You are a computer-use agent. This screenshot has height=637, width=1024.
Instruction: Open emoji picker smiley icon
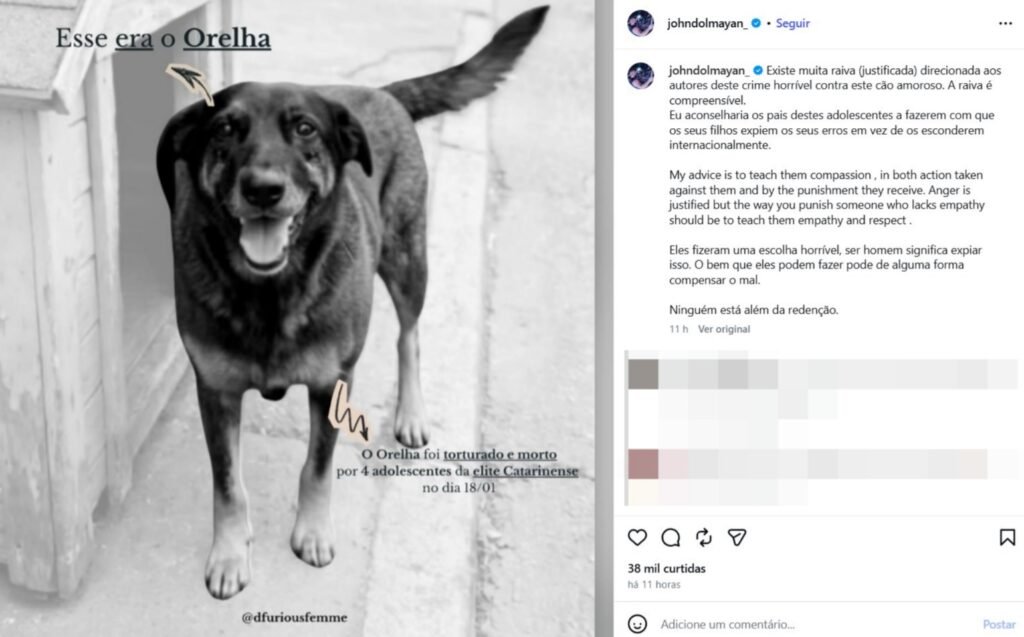(x=637, y=624)
